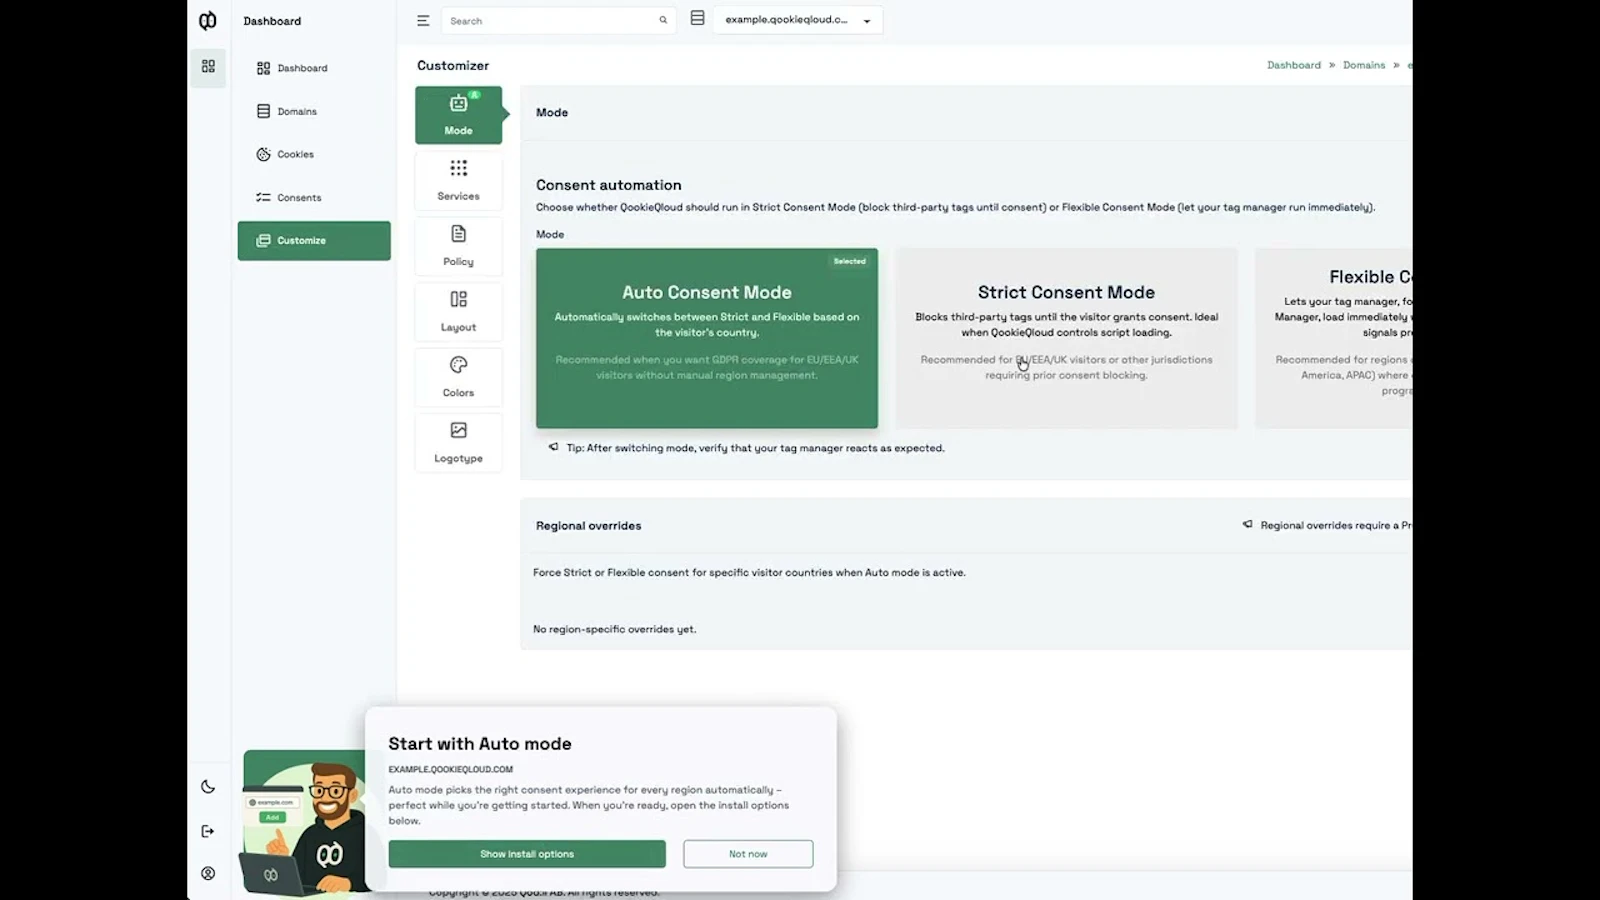Image resolution: width=1600 pixels, height=900 pixels.
Task: Click the search magnifier icon
Action: point(663,20)
